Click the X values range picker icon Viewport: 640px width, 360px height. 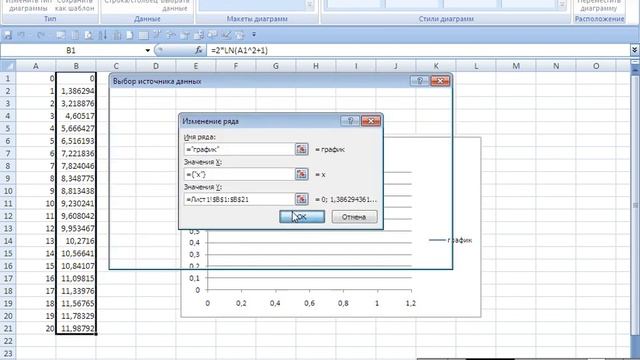(301, 174)
